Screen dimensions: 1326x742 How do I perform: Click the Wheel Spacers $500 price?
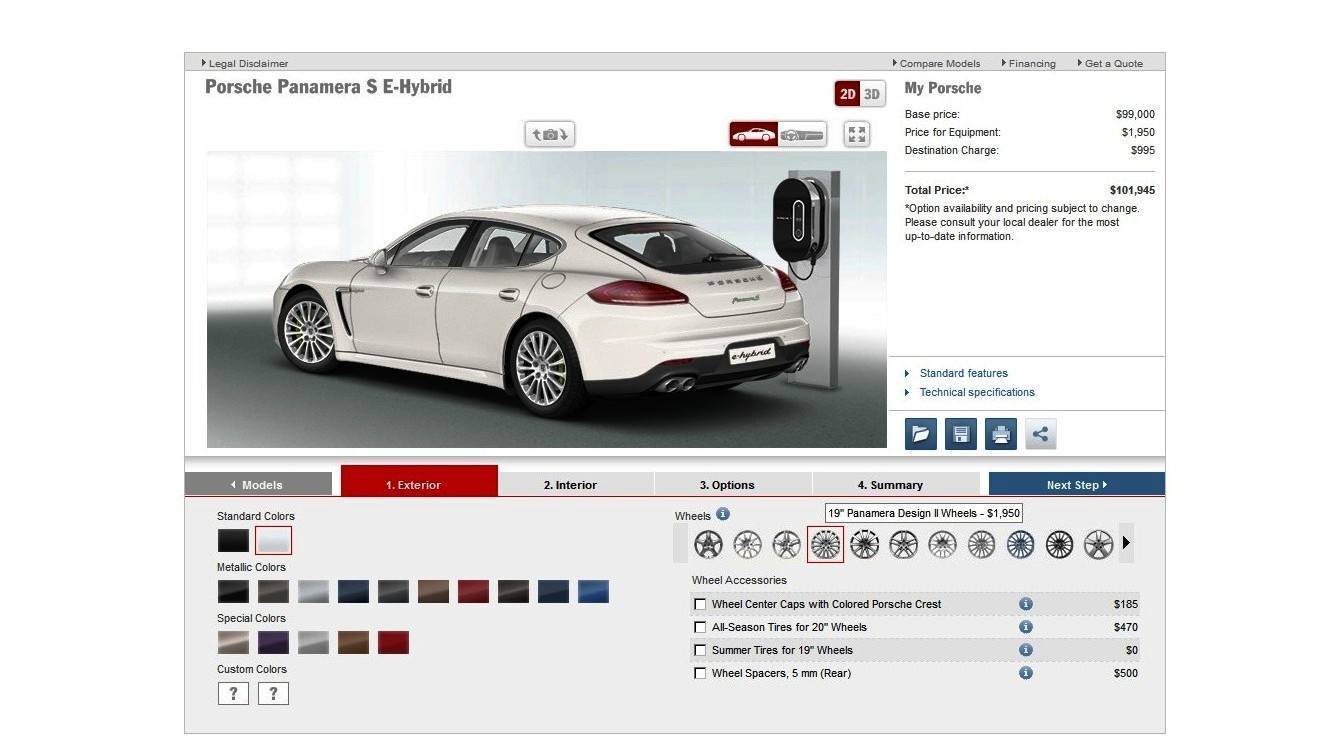pyautogui.click(x=1126, y=673)
